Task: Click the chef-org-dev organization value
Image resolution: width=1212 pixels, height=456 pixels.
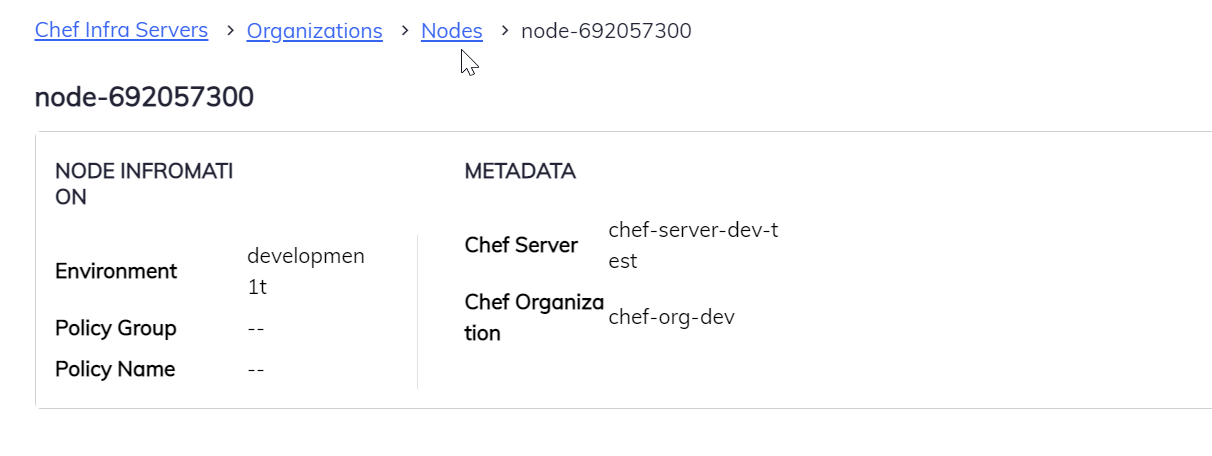Action: pyautogui.click(x=671, y=317)
